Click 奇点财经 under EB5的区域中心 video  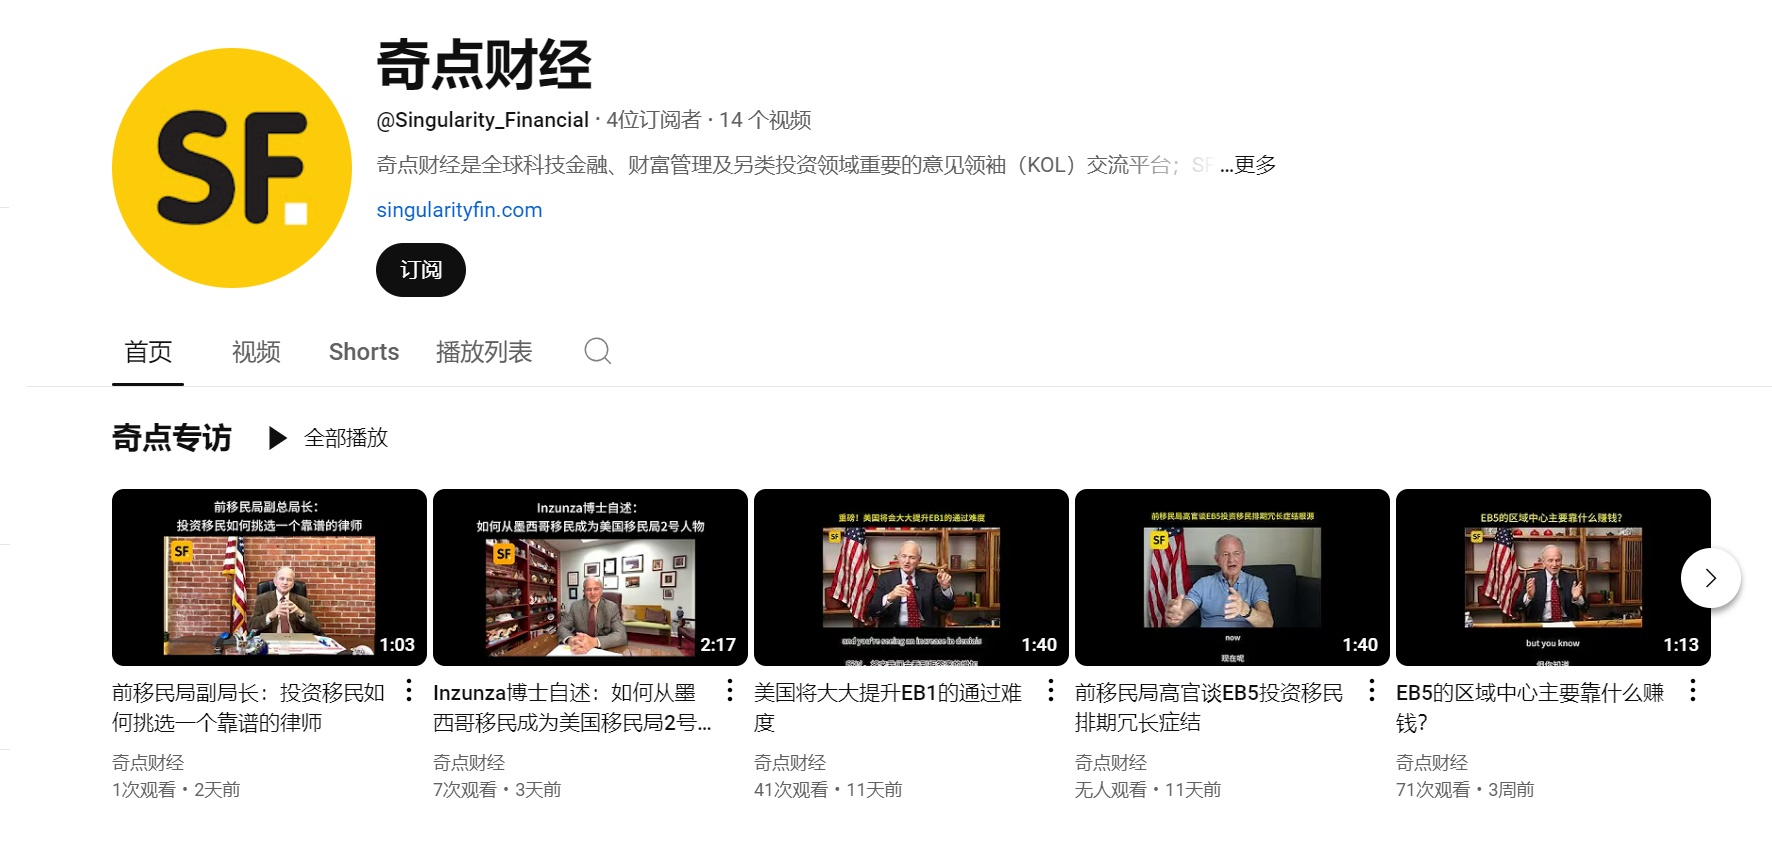1432,763
